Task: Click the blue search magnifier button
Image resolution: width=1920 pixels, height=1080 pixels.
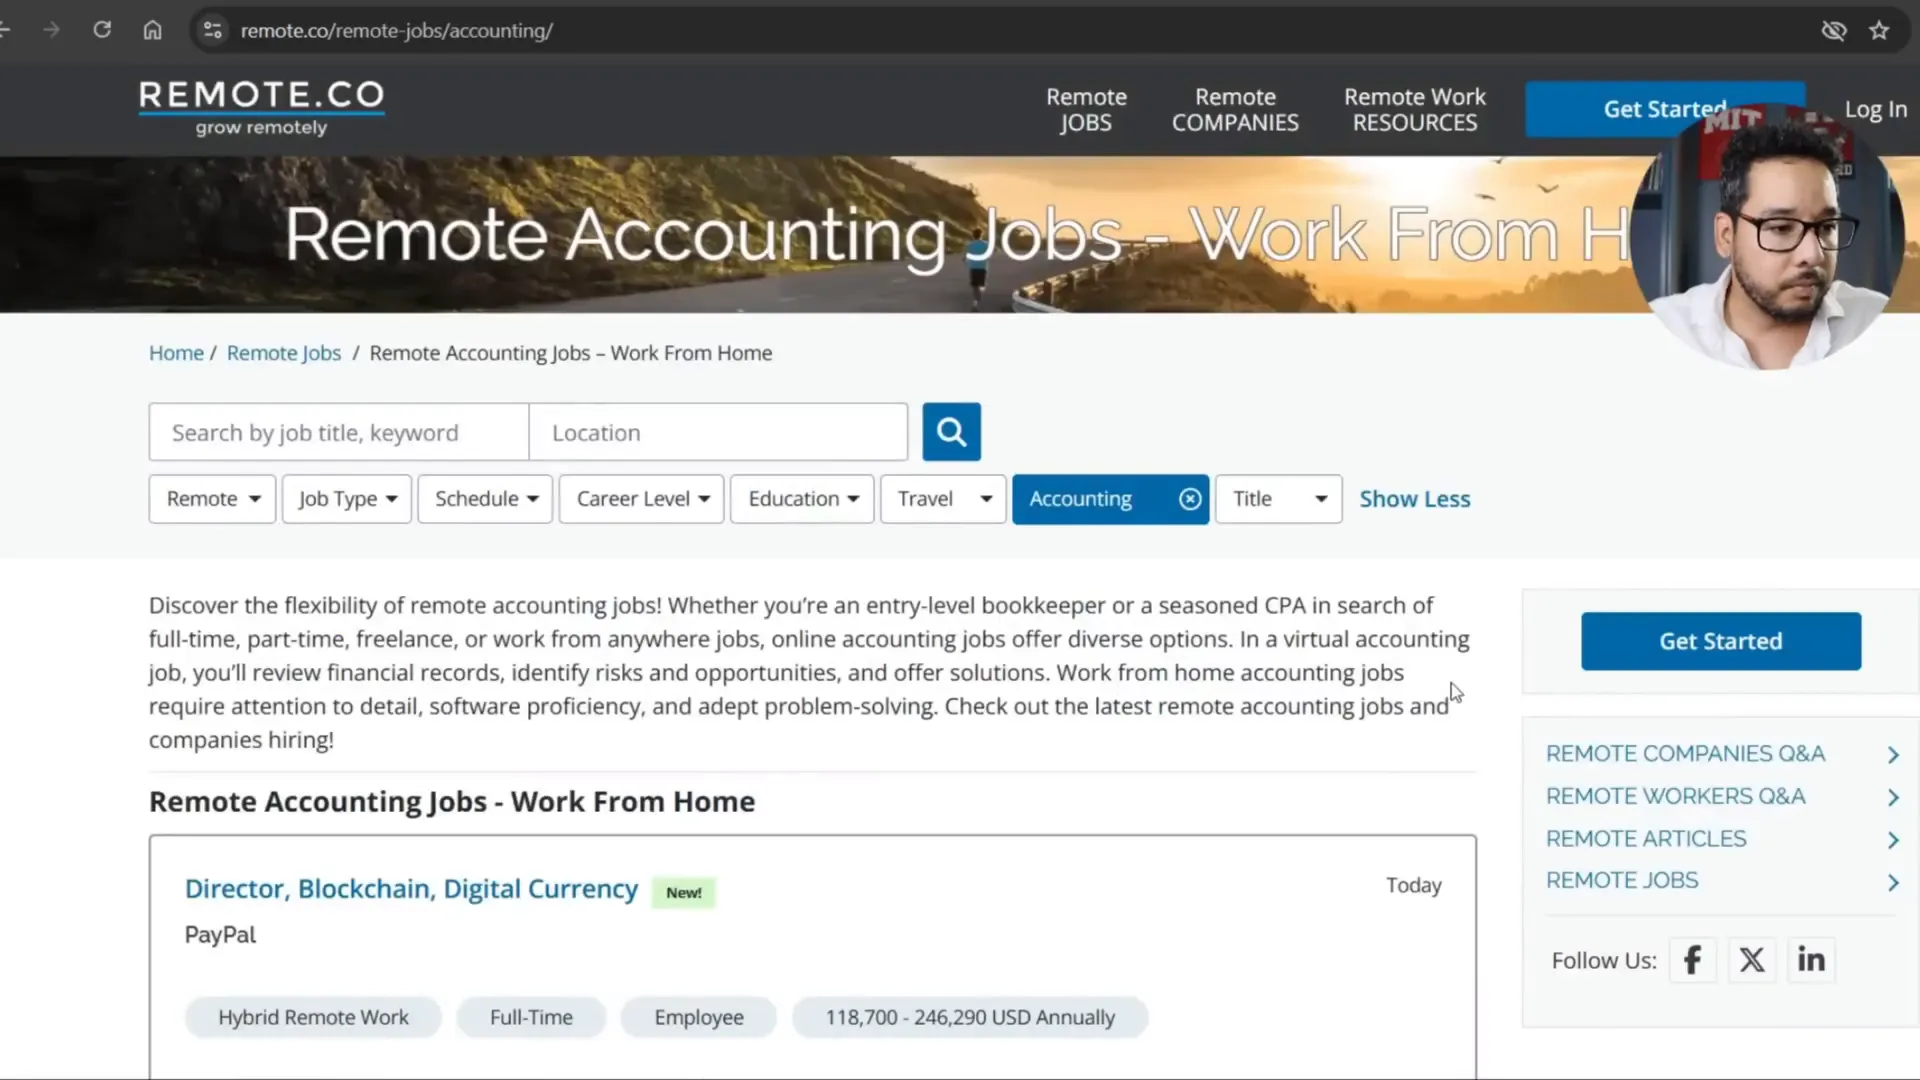Action: click(x=951, y=432)
